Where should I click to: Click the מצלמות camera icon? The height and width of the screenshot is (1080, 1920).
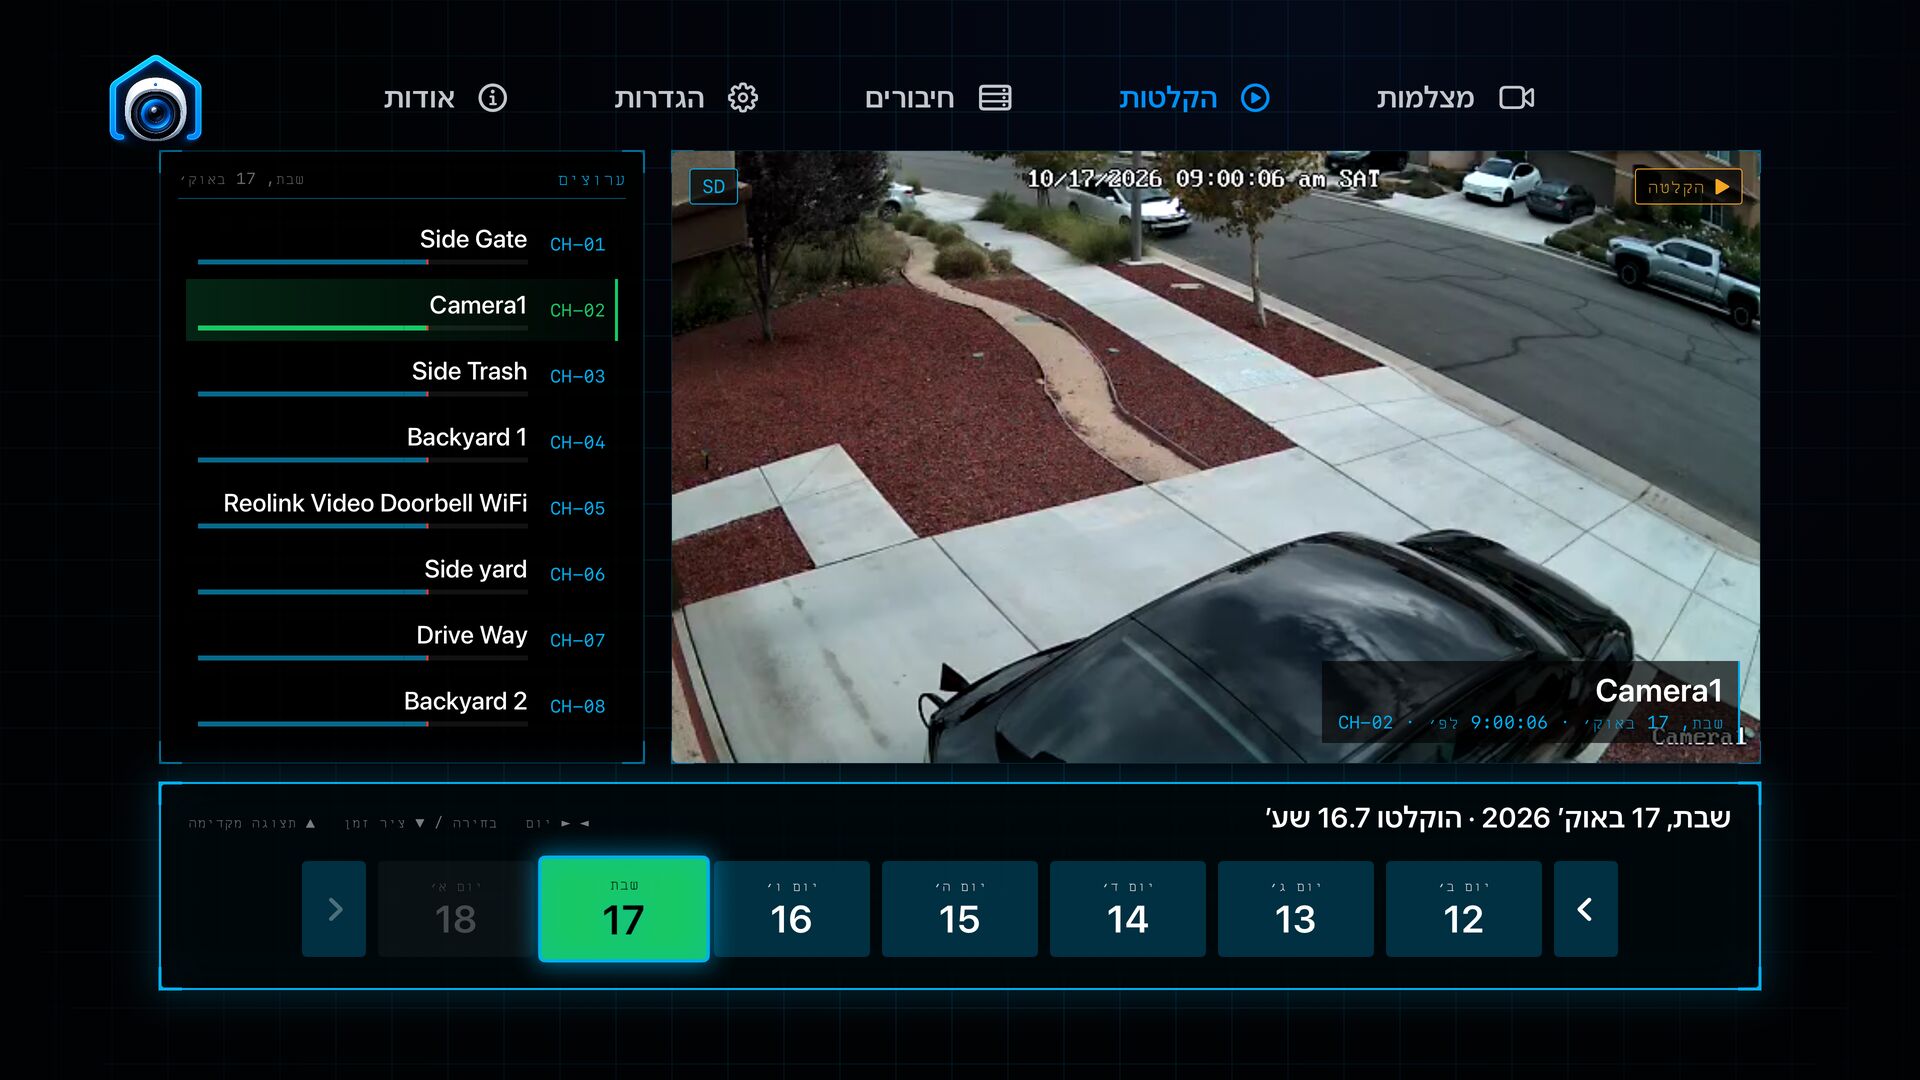(x=1516, y=98)
